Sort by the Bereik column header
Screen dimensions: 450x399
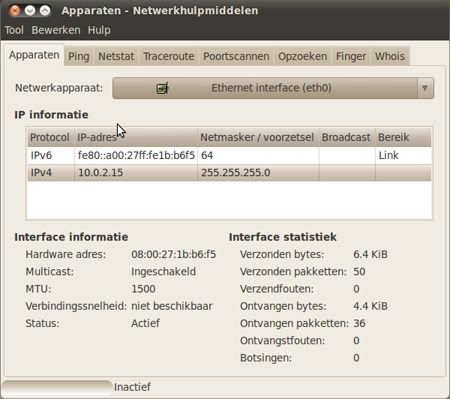click(403, 137)
